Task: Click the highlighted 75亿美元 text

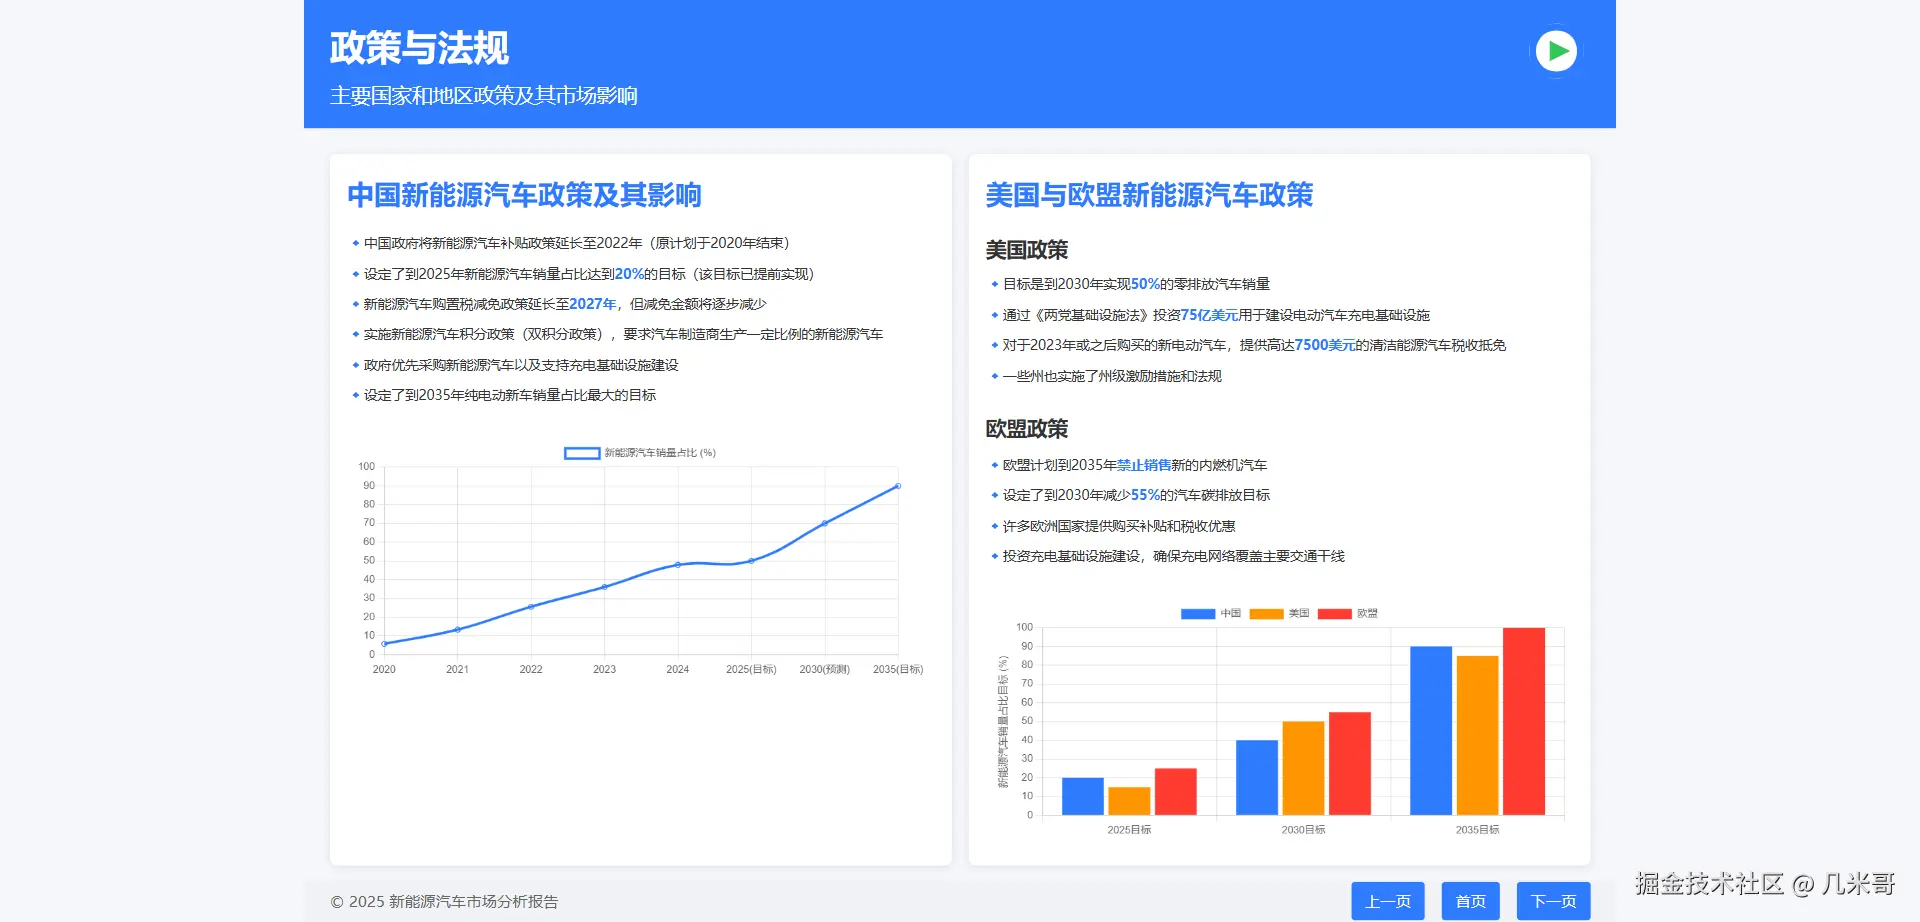Action: 1210,315
